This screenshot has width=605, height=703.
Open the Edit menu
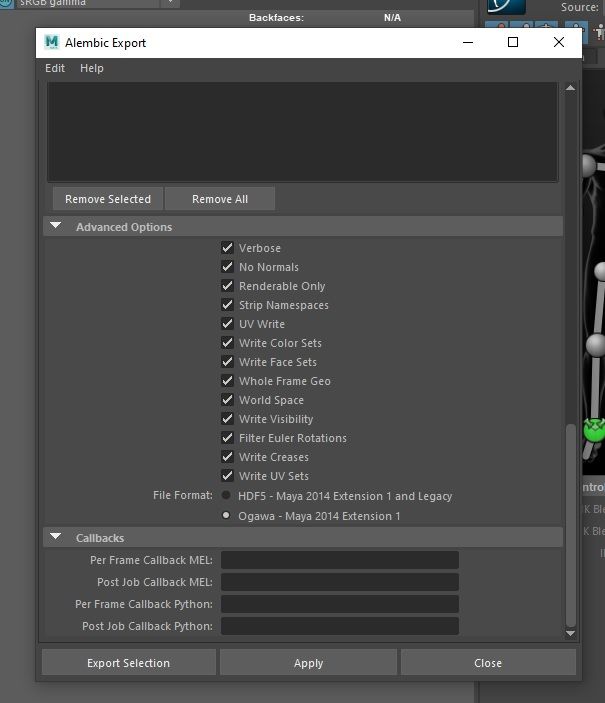pyautogui.click(x=55, y=68)
